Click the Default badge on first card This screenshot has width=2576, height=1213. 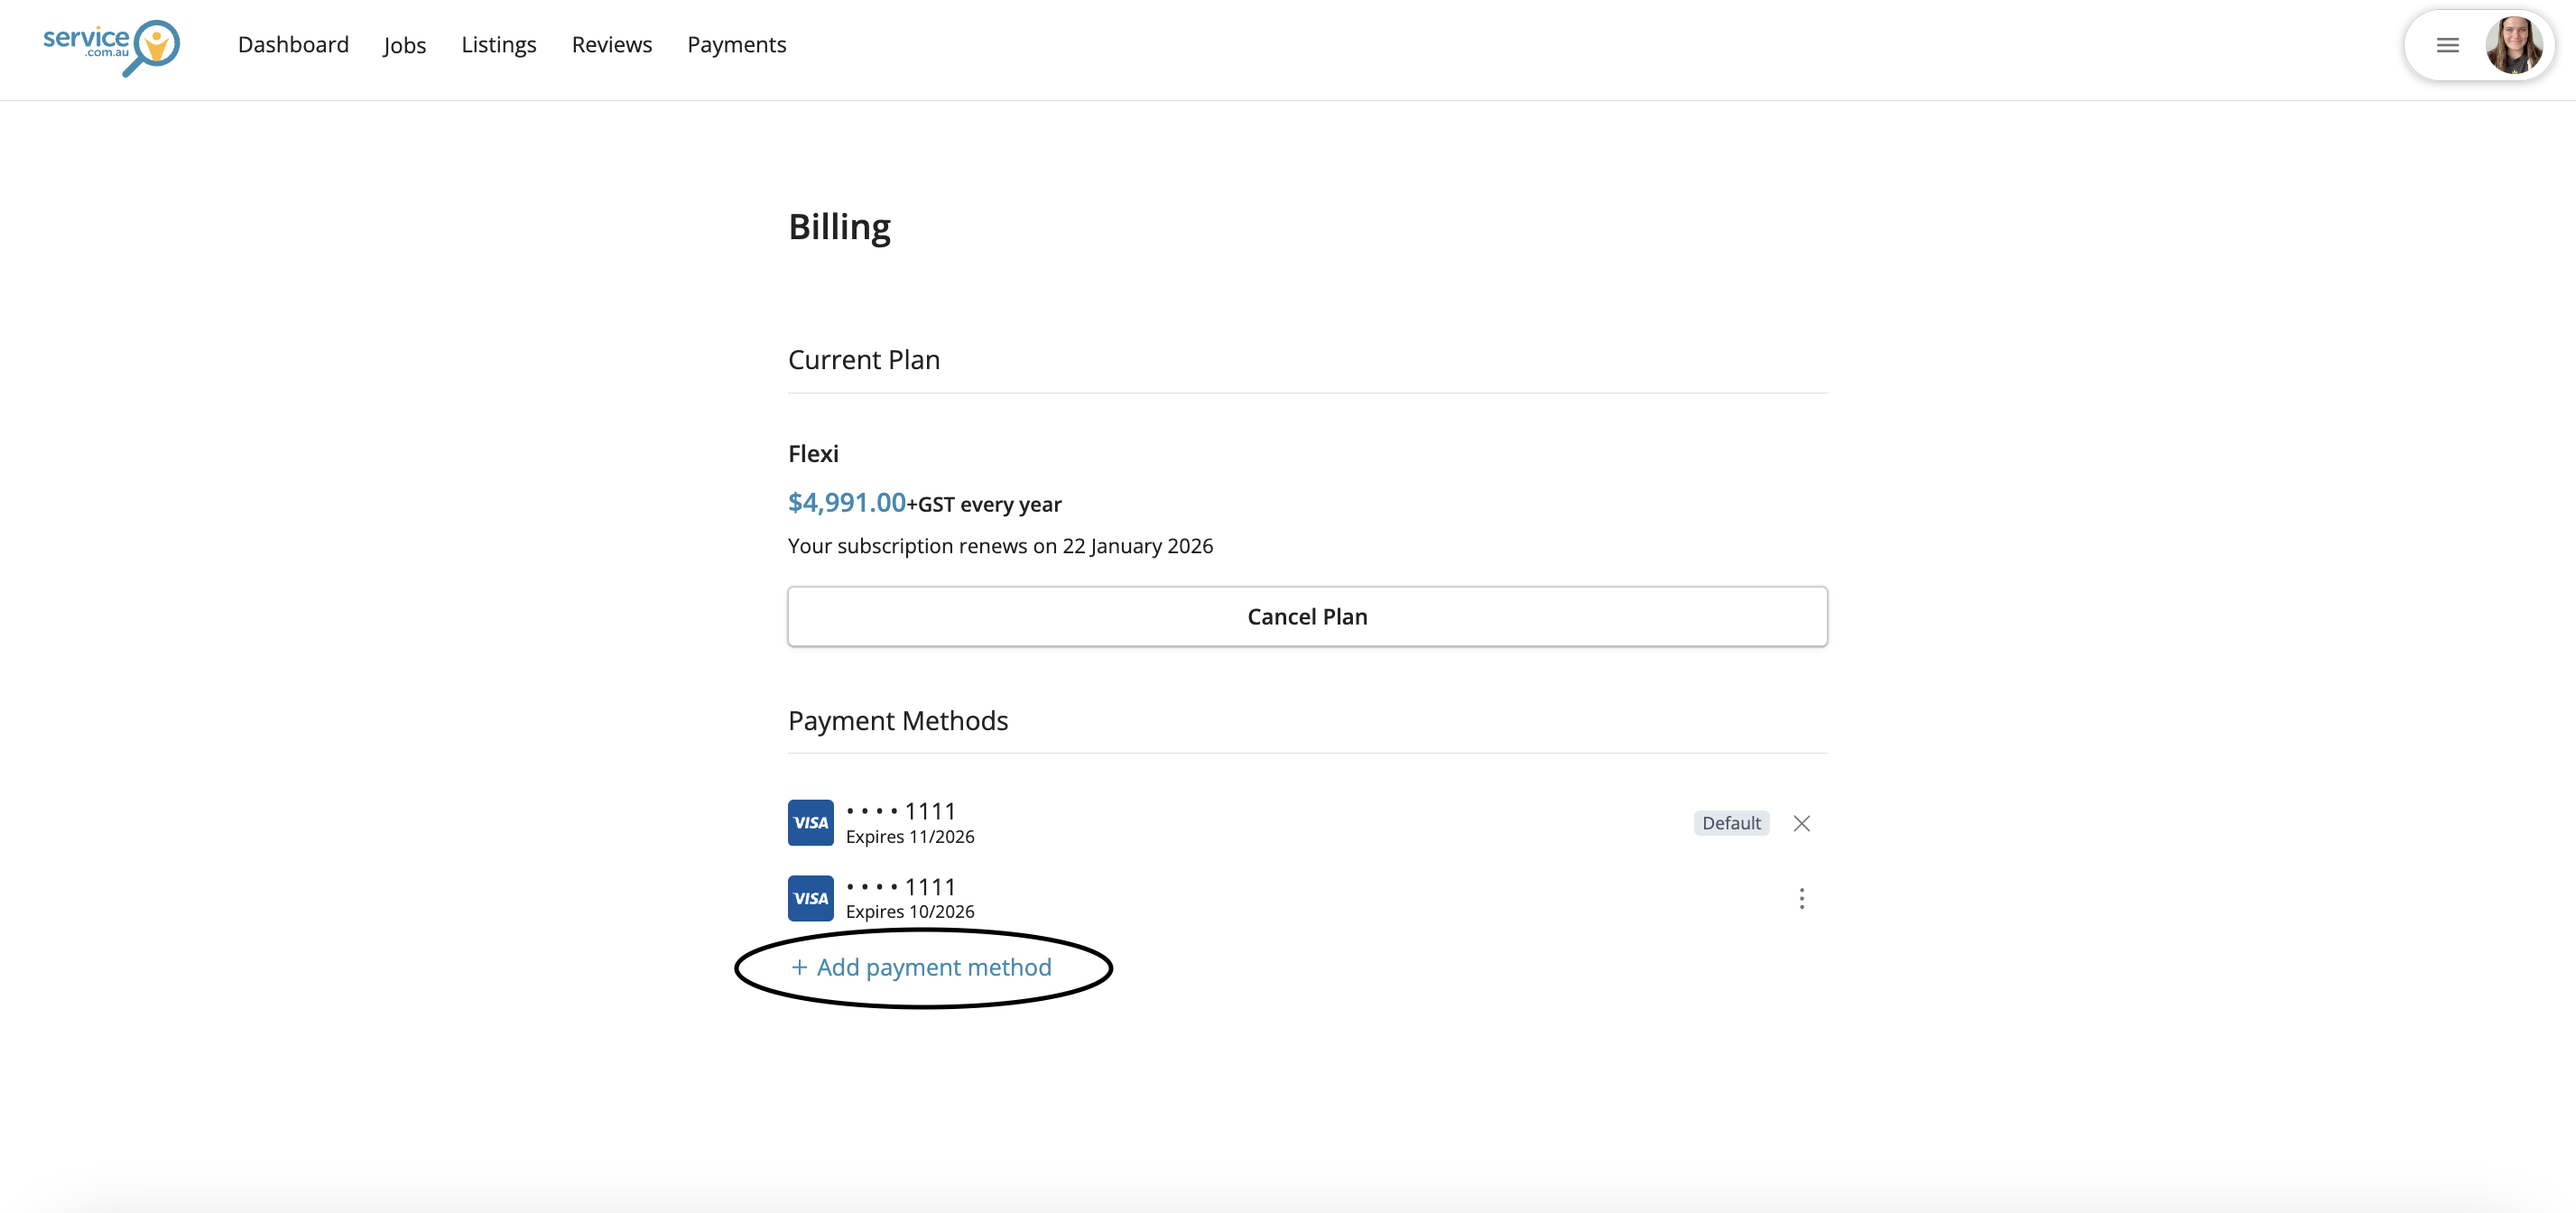tap(1731, 823)
